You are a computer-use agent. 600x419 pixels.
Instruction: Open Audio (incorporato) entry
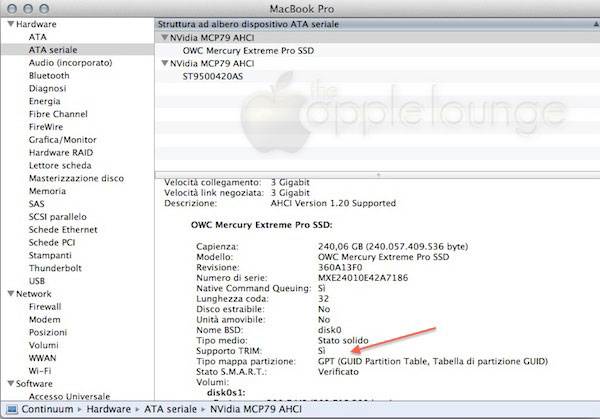coord(70,63)
